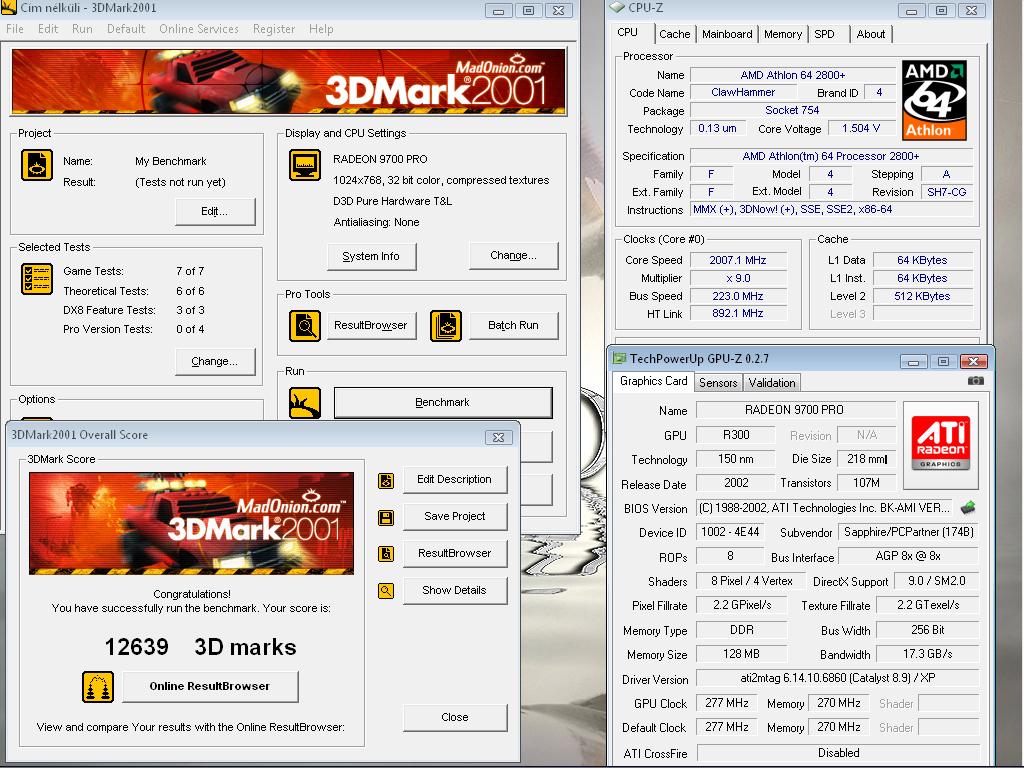The width and height of the screenshot is (1024, 768).
Task: Click the Show Details button
Action: click(455, 590)
